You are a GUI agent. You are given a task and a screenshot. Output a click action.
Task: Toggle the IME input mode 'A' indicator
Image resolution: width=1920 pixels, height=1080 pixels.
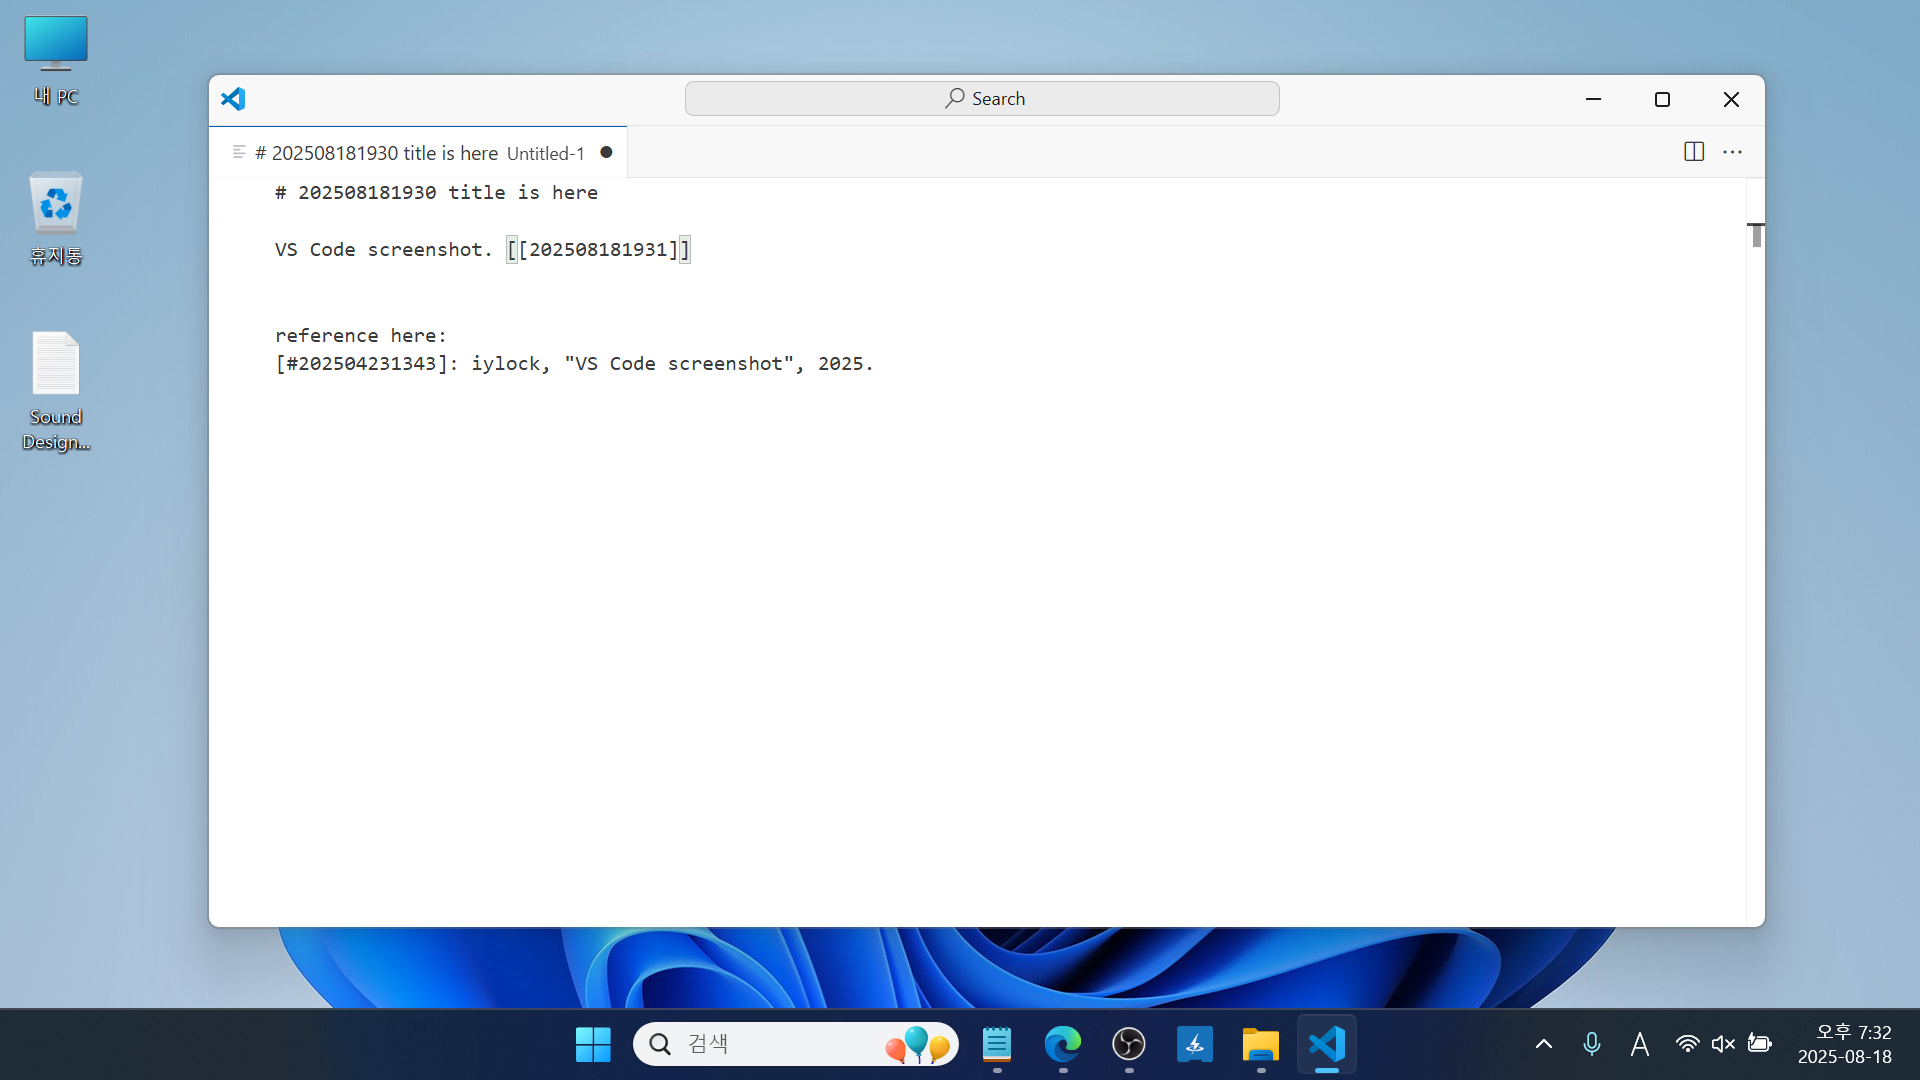coord(1640,1044)
